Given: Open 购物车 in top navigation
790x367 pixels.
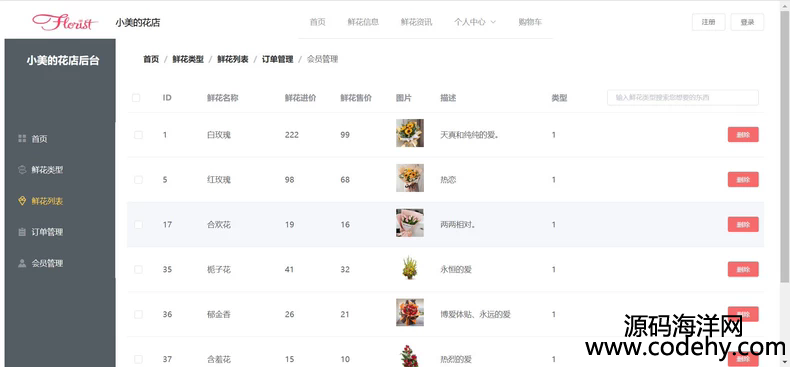Looking at the screenshot, I should click(530, 22).
